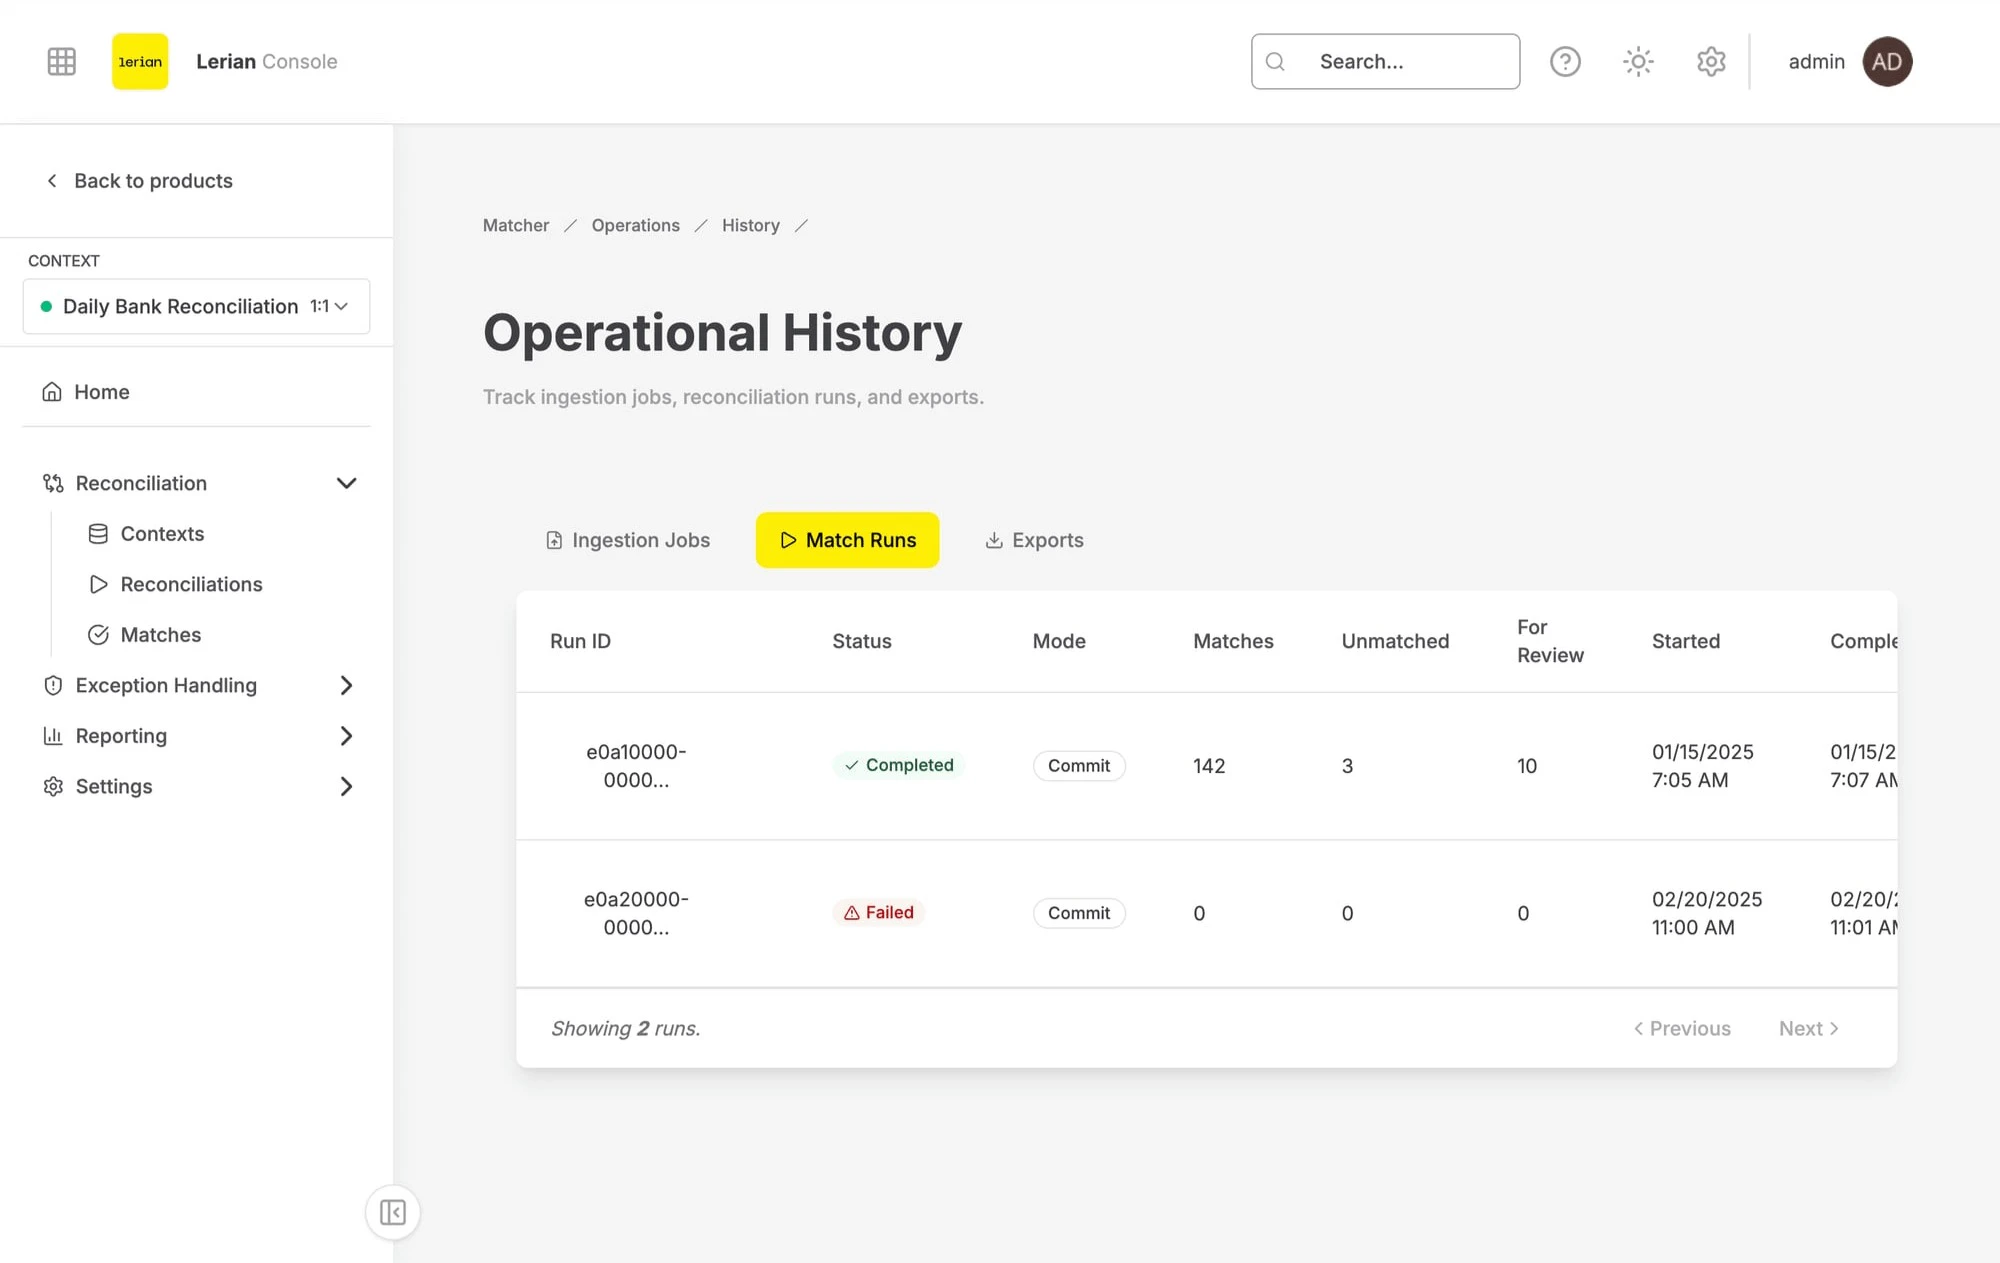Collapse sidebar using panel toggle icon
2000x1263 pixels.
pyautogui.click(x=393, y=1212)
